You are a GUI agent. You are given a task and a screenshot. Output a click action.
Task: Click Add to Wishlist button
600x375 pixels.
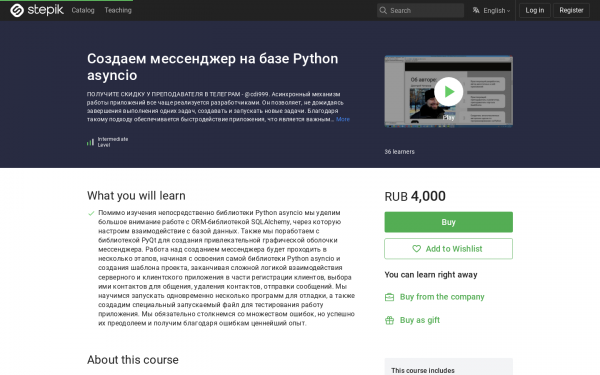coord(448,249)
